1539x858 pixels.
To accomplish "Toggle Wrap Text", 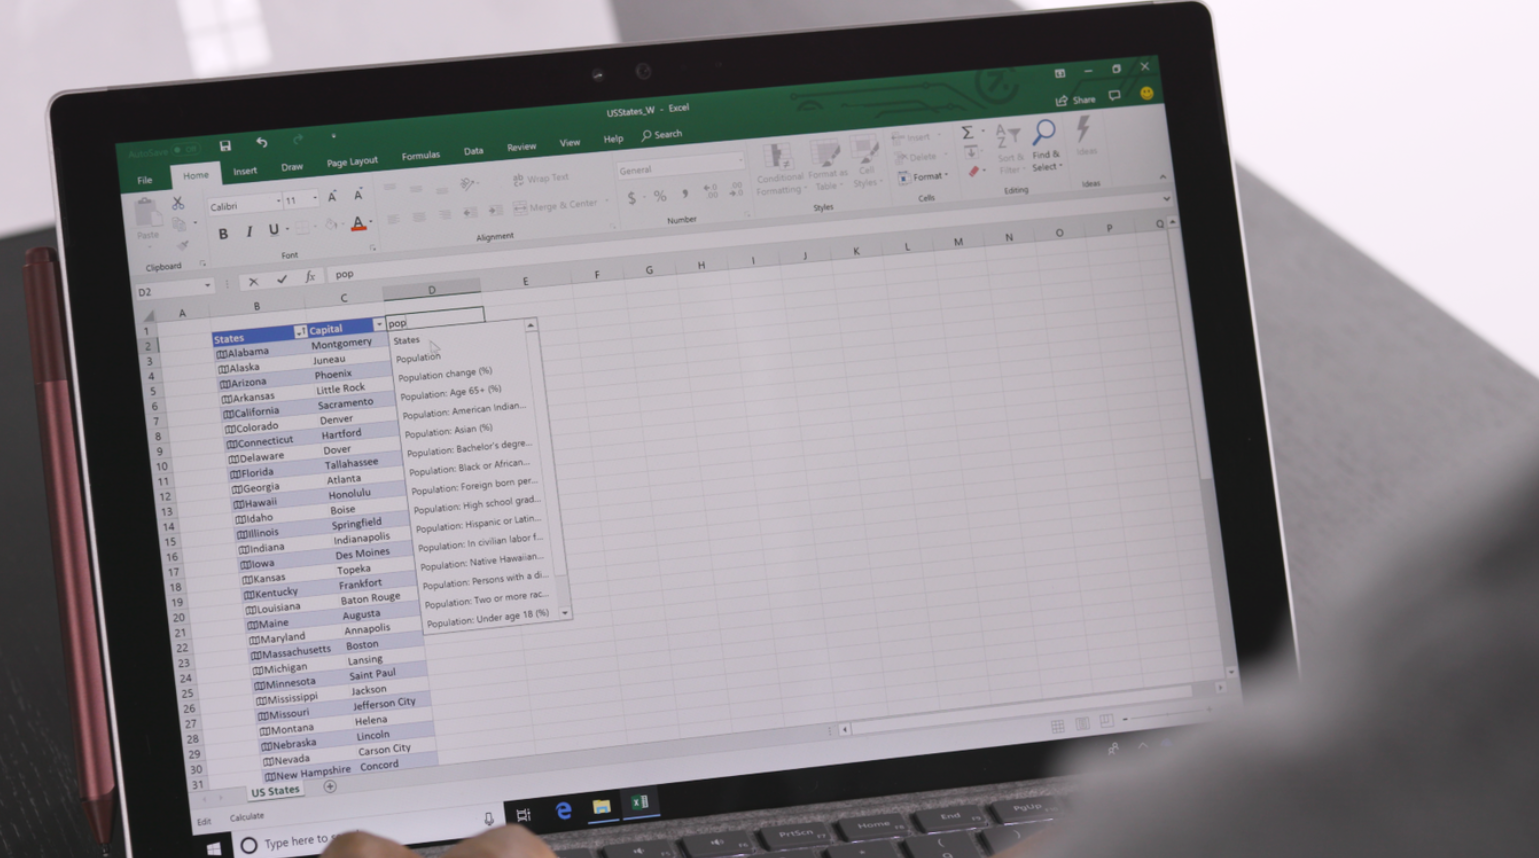I will (541, 179).
